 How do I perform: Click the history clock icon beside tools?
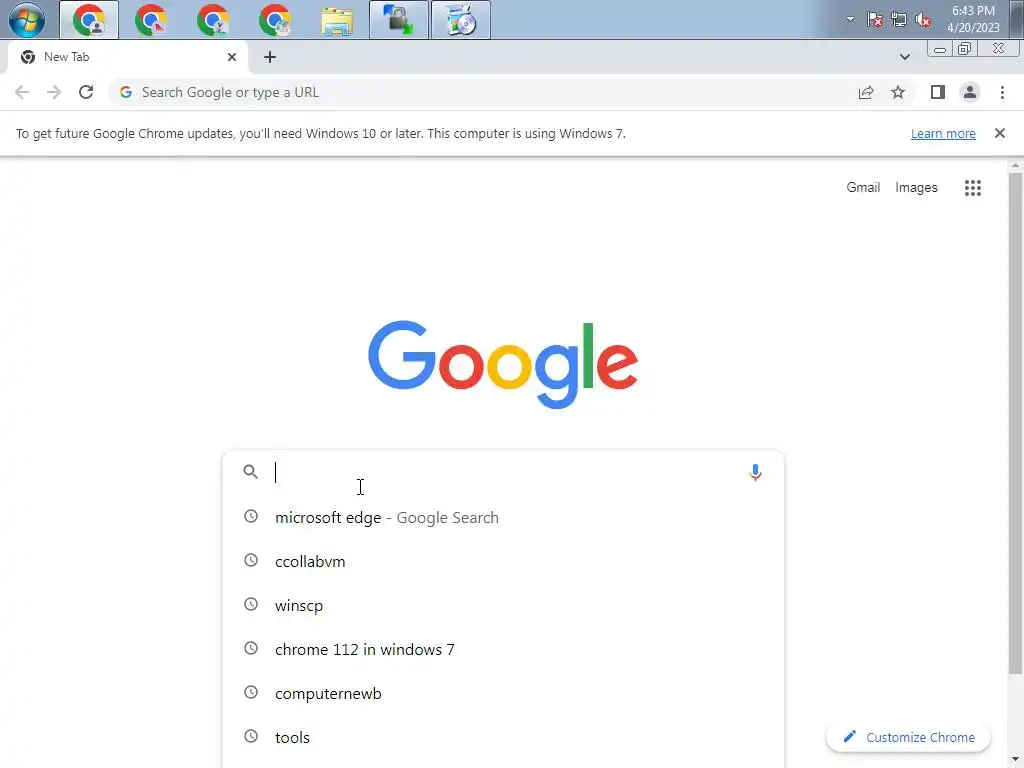click(x=251, y=736)
